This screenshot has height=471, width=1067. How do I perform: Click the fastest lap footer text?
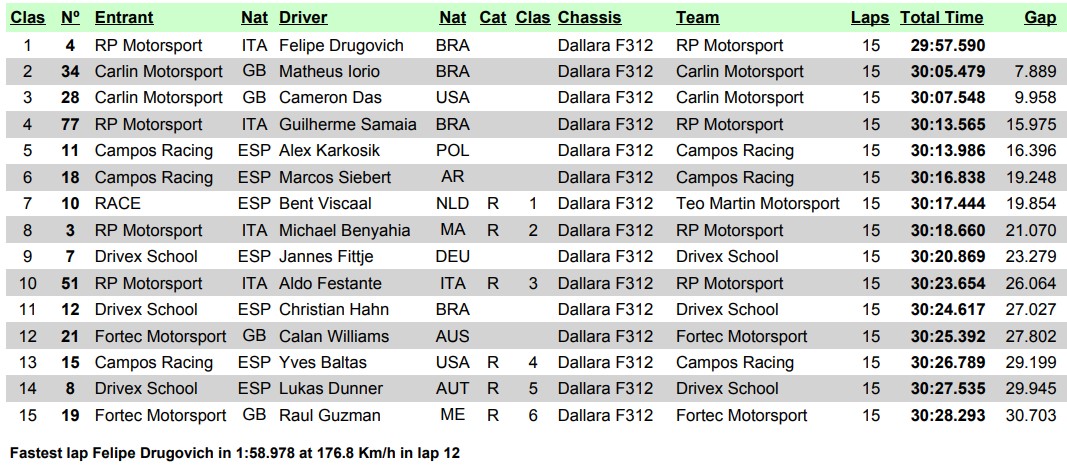(x=235, y=453)
